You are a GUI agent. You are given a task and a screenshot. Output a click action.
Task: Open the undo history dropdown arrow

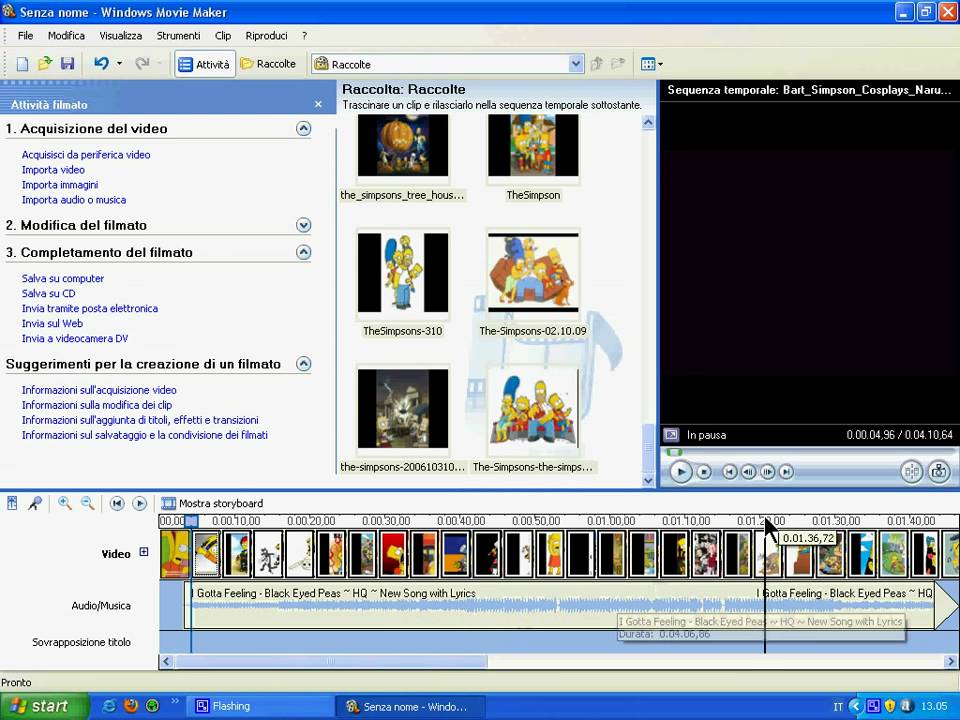(119, 64)
